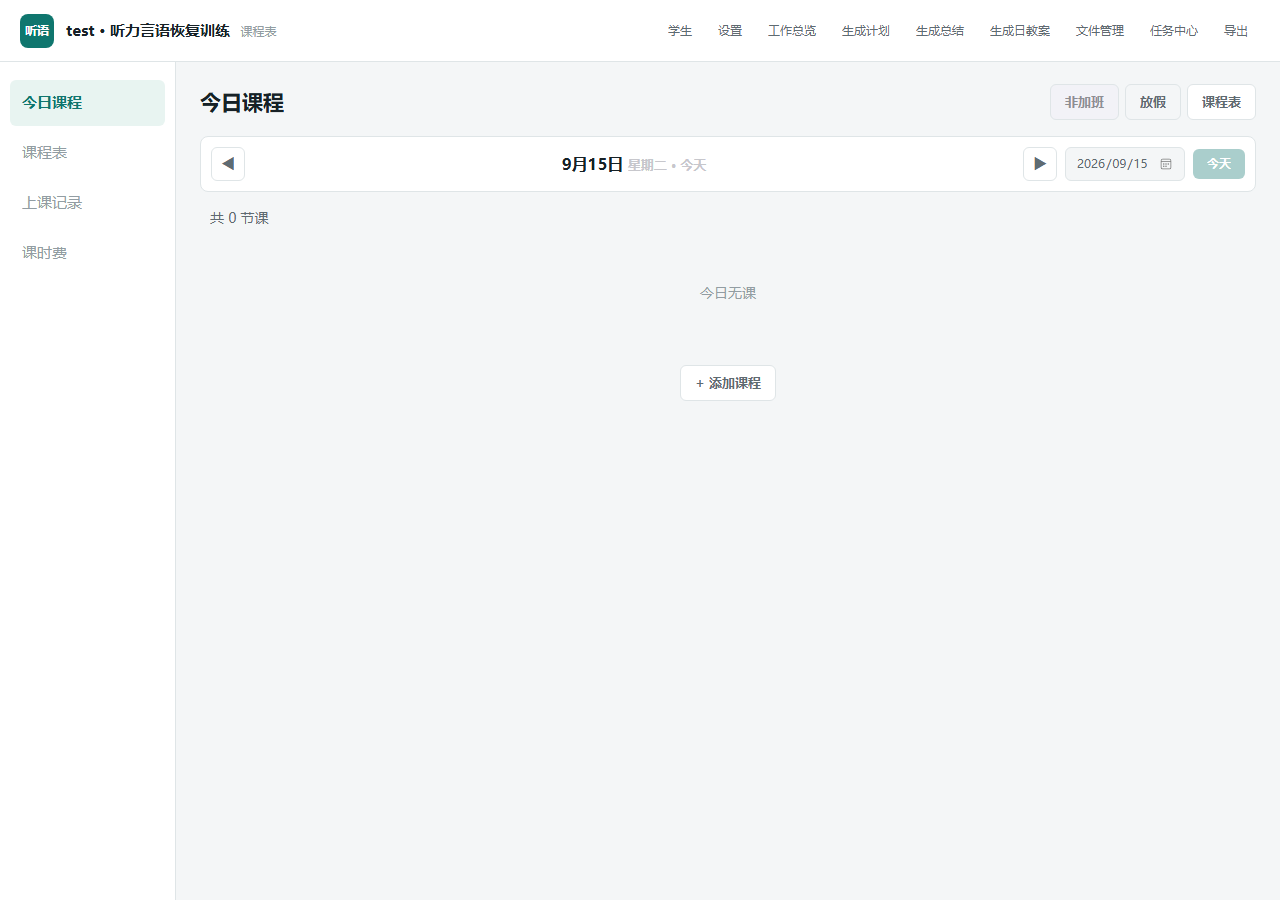Click the 放假 button
Viewport: 1280px width, 900px height.
click(x=1153, y=102)
